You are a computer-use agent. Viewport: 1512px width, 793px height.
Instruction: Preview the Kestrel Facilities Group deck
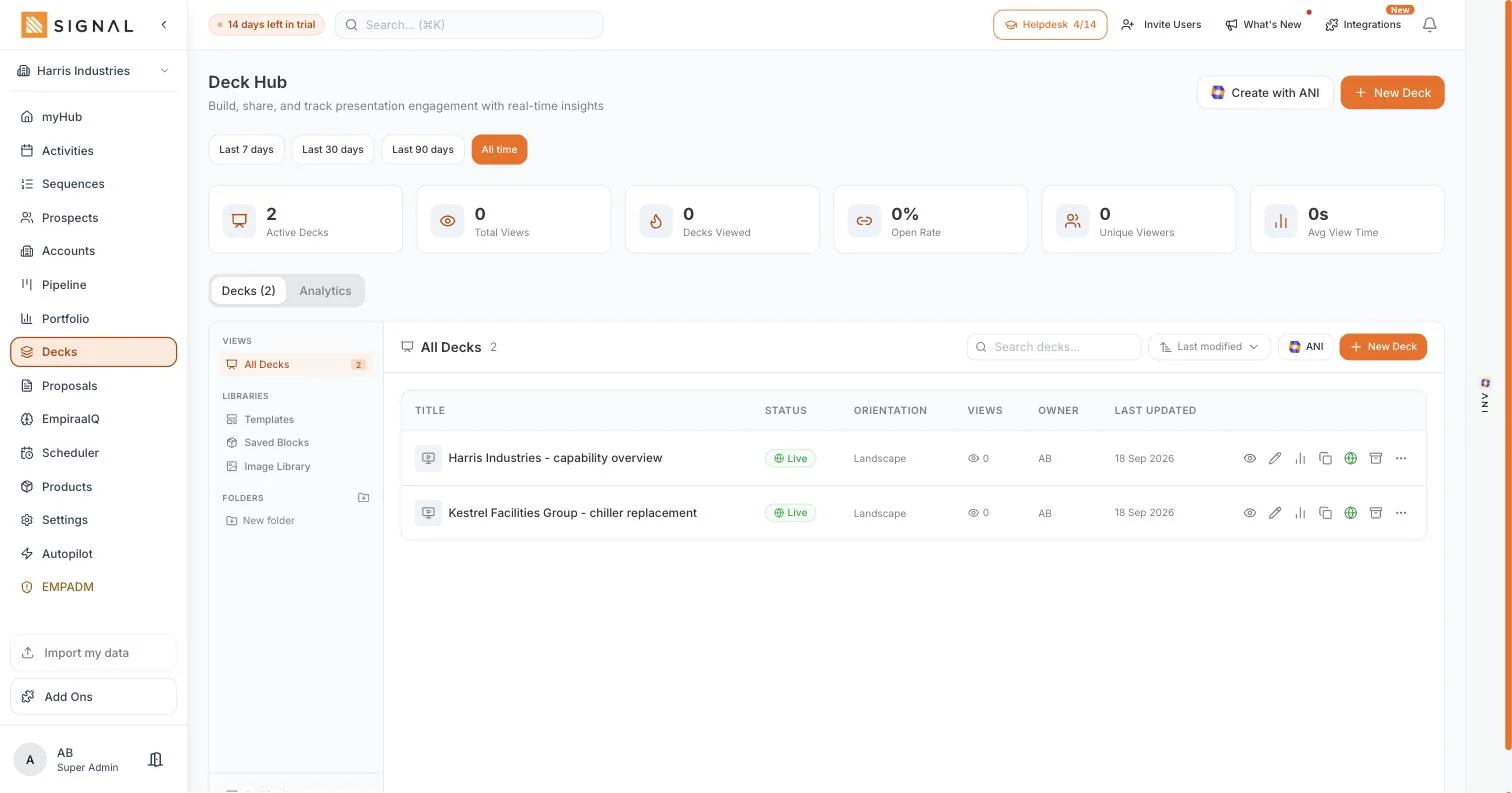click(1249, 513)
